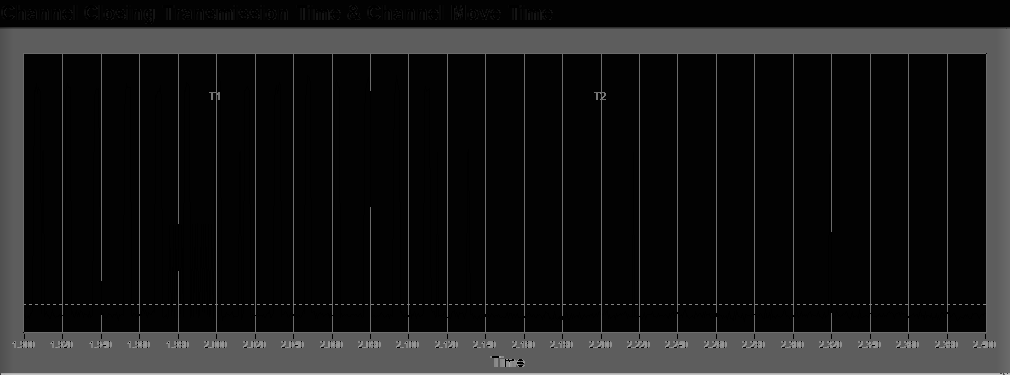Viewport: 1010px width, 375px height.
Task: Click the T2 marker label
Action: (600, 96)
